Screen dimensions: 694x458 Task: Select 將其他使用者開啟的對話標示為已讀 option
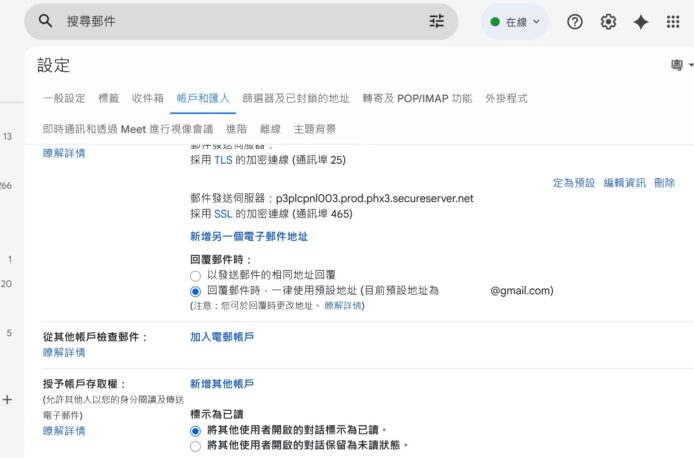[196, 429]
